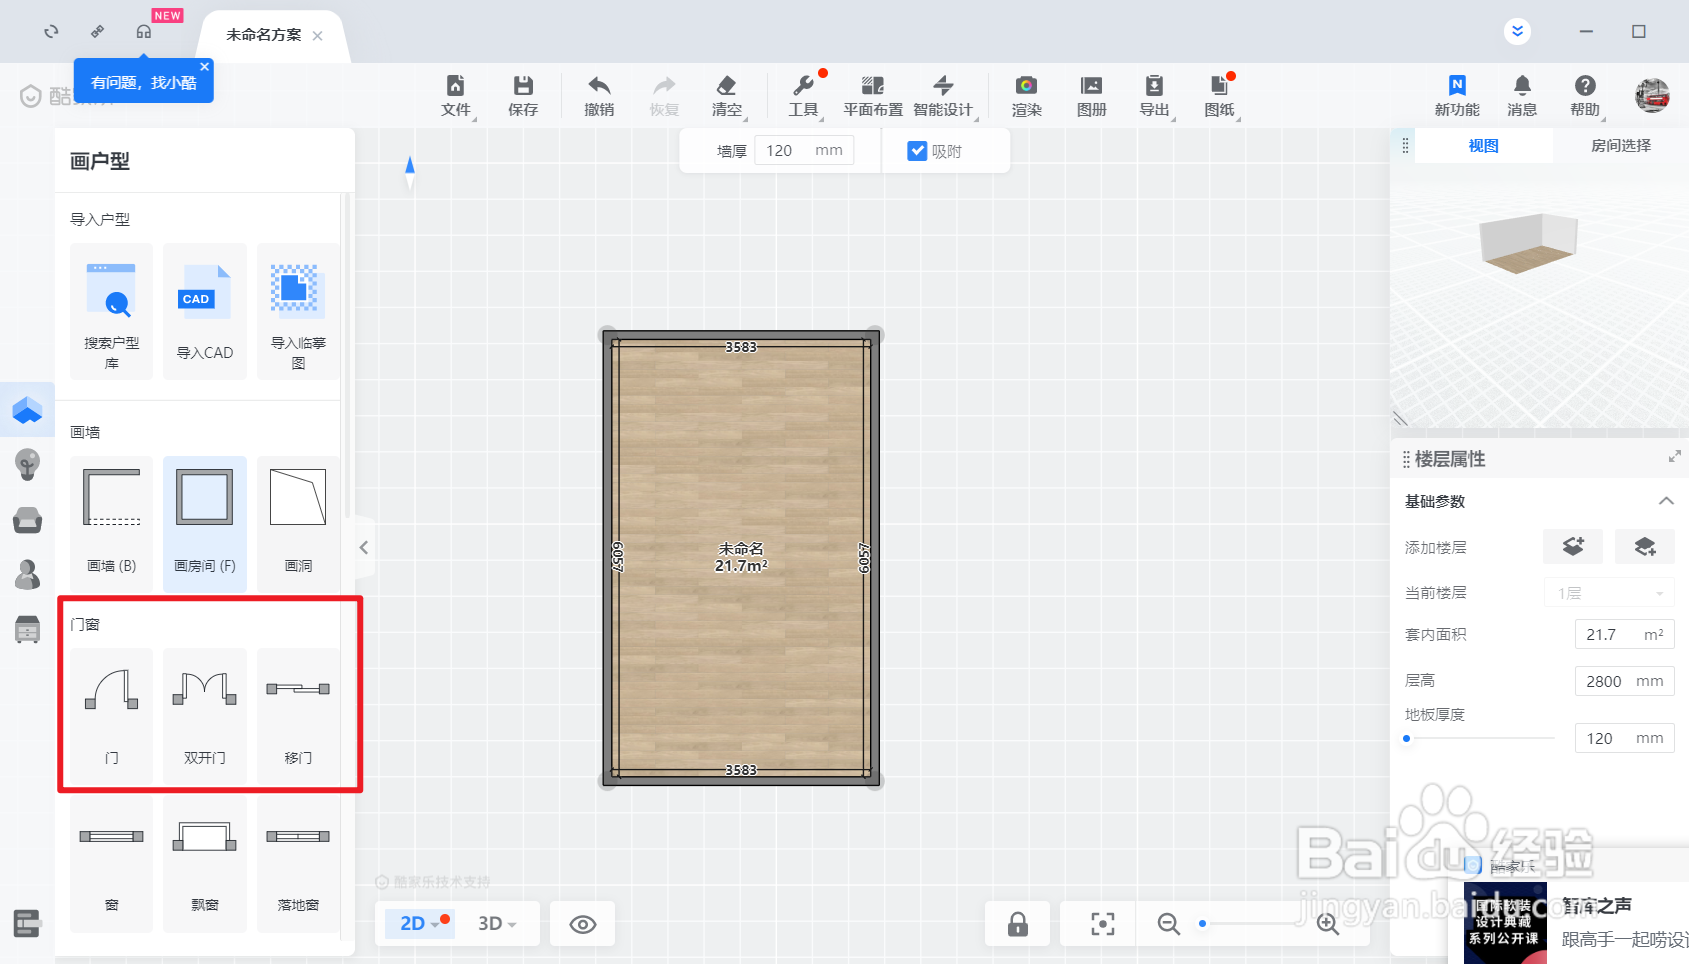Select the 未命名方案 tab
Viewport: 1689px width, 964px height.
[263, 35]
